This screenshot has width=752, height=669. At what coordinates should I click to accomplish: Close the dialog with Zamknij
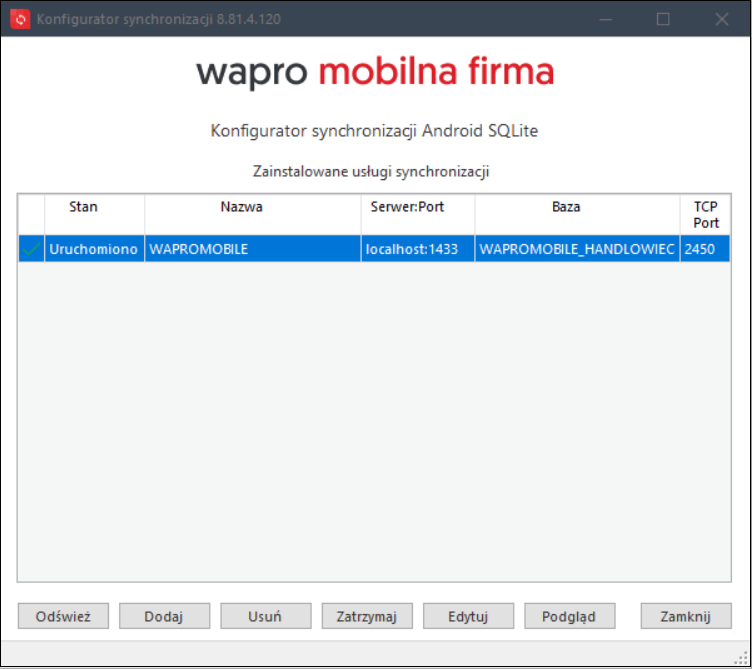[686, 616]
